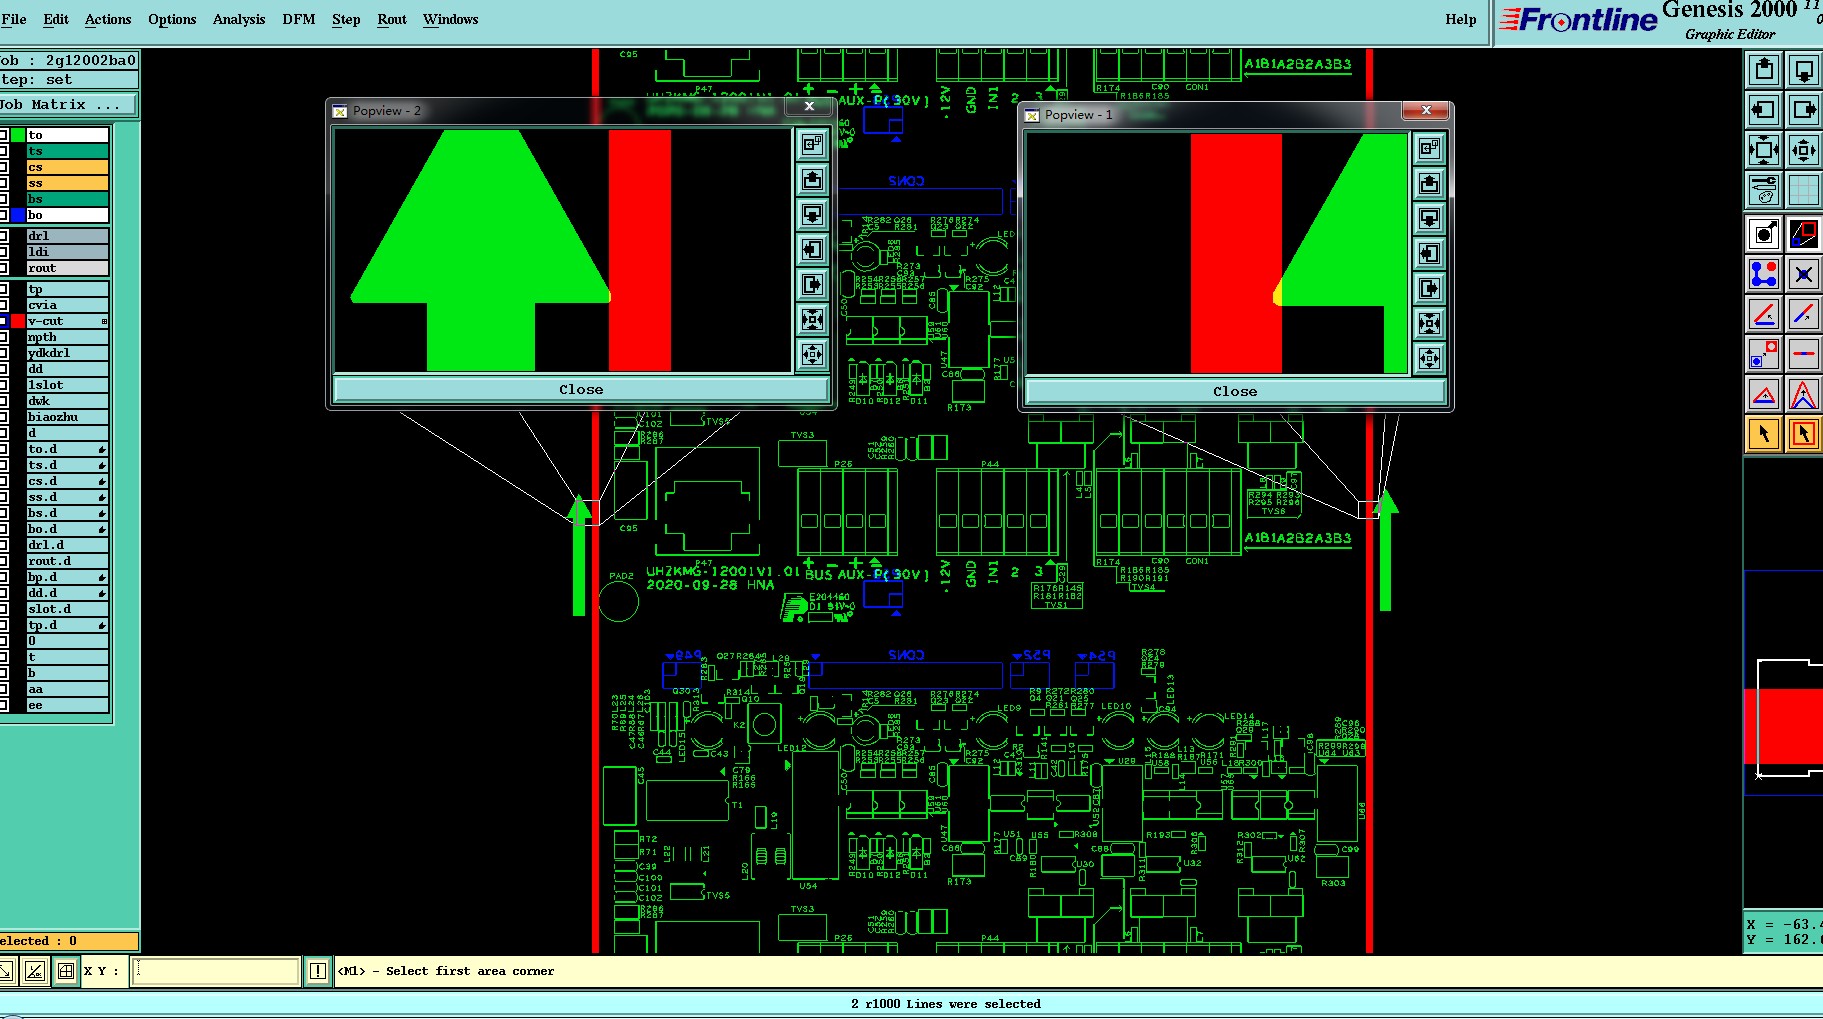Image resolution: width=1823 pixels, height=1019 pixels.
Task: Click zoom-in icon at bottom of Popview - 2
Action: click(812, 354)
